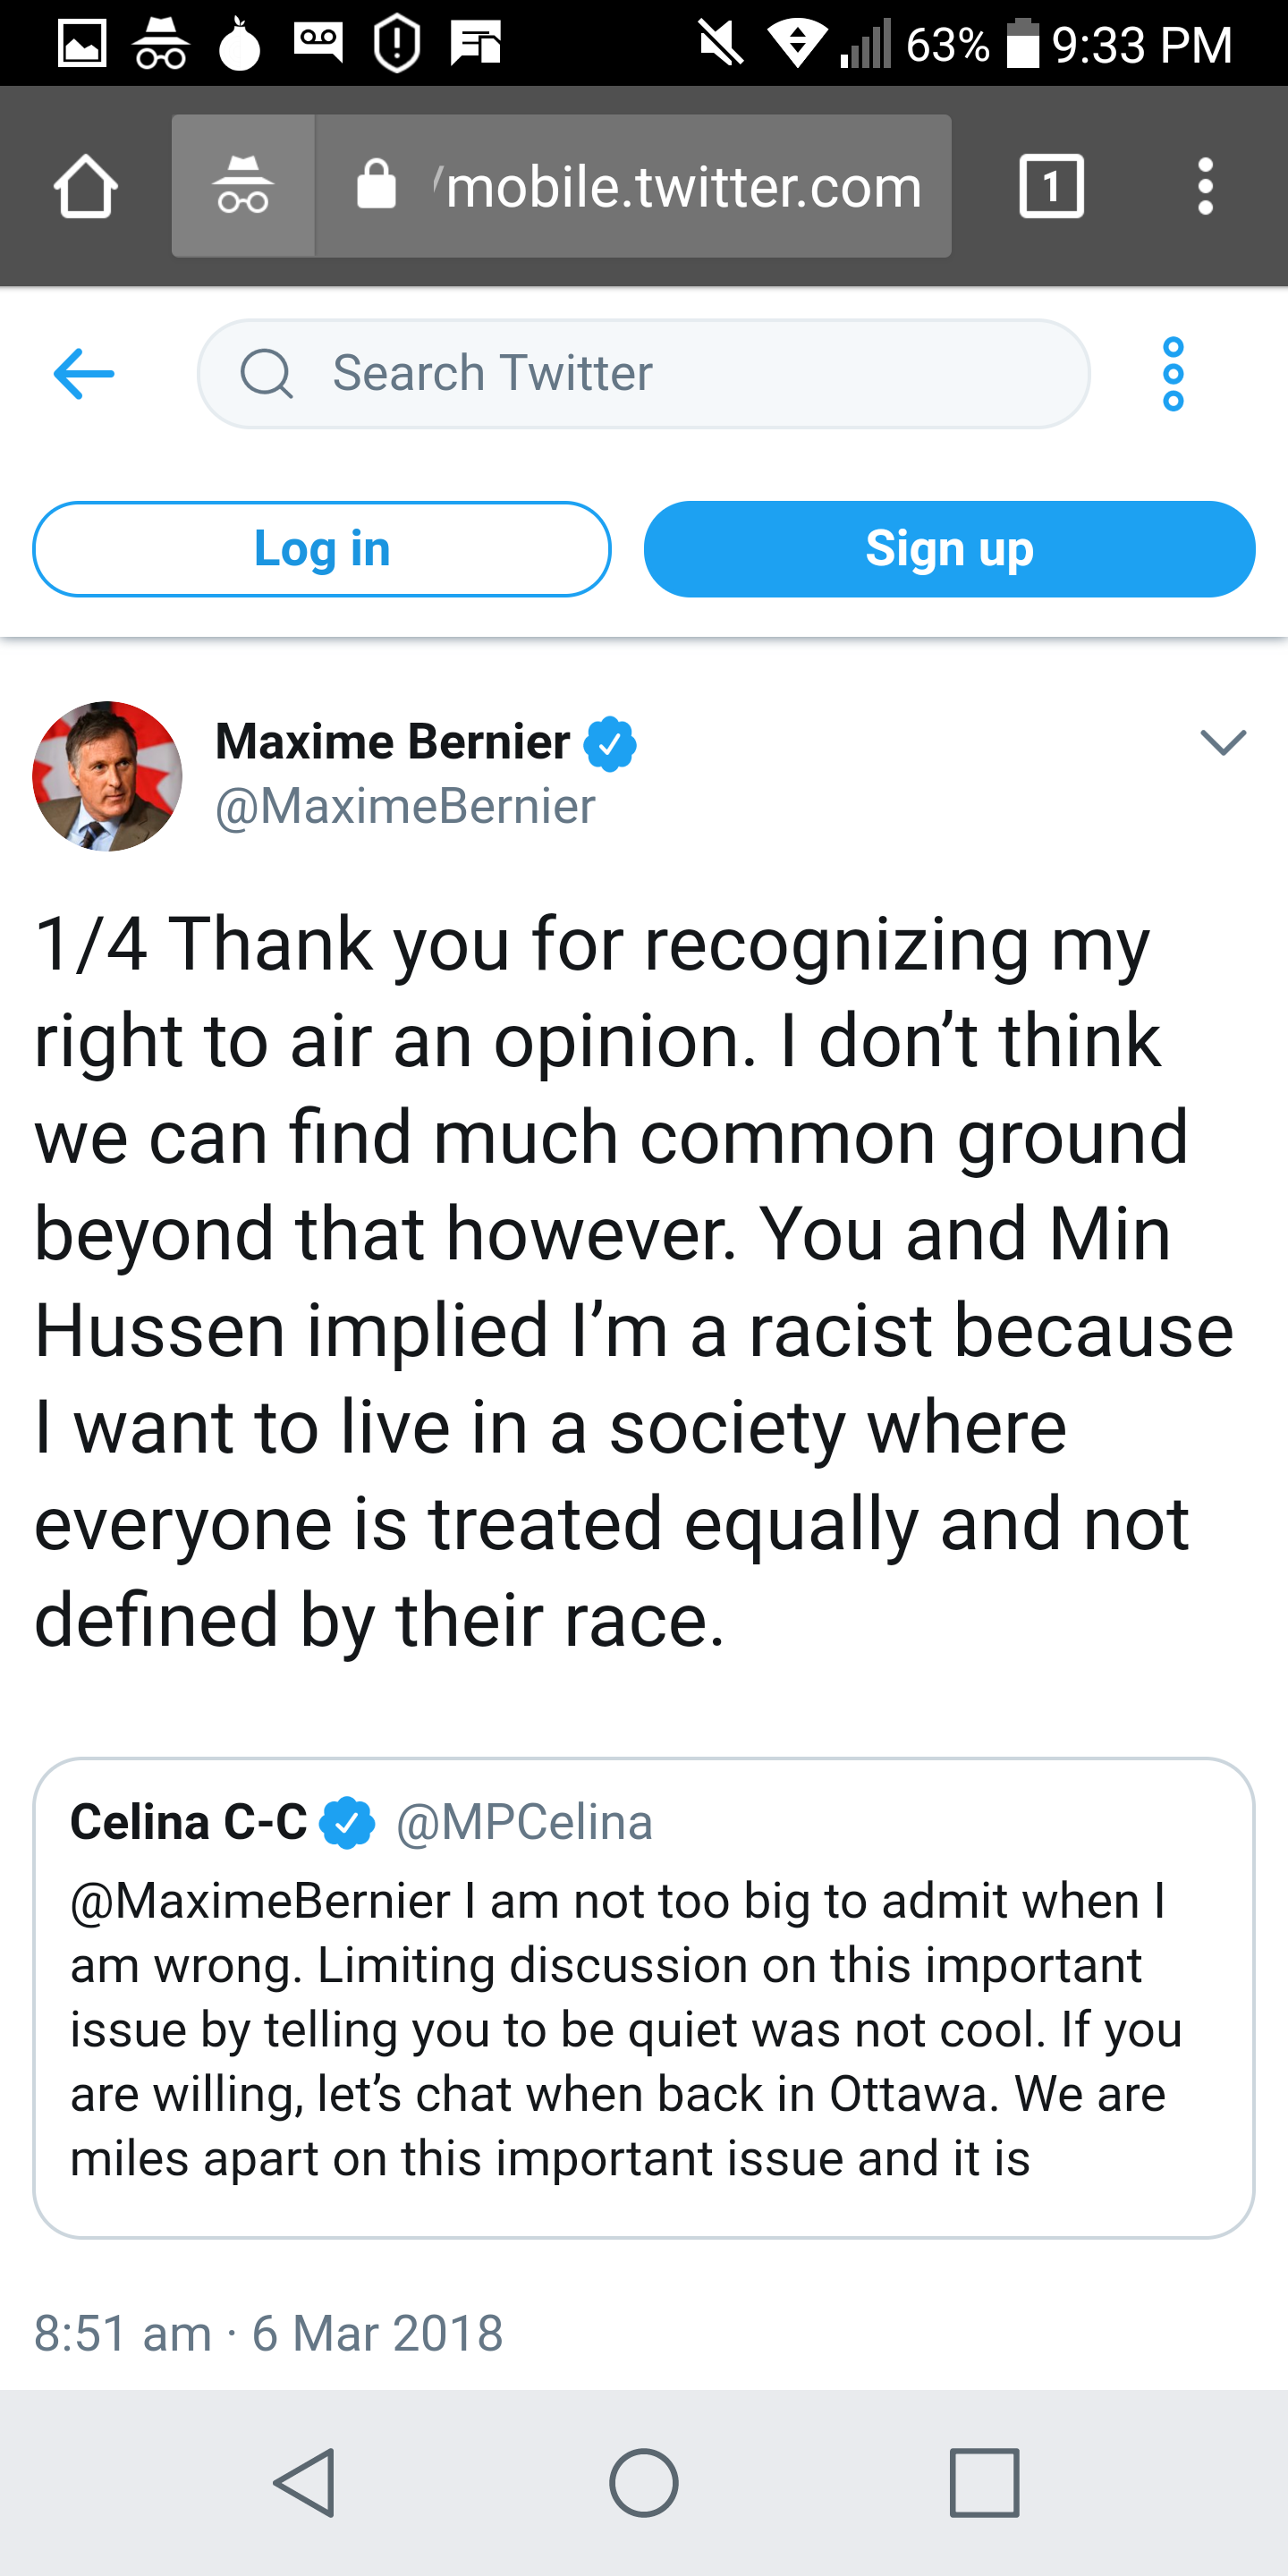Open the @MaximeBernier handle link

405,806
